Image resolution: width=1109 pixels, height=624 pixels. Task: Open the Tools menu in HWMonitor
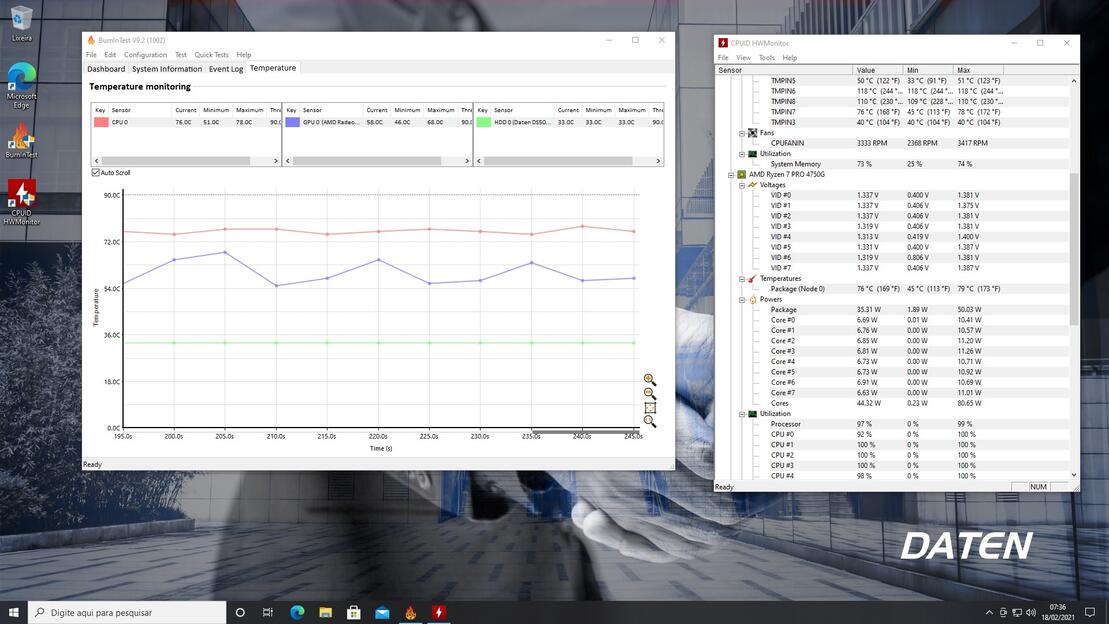767,58
